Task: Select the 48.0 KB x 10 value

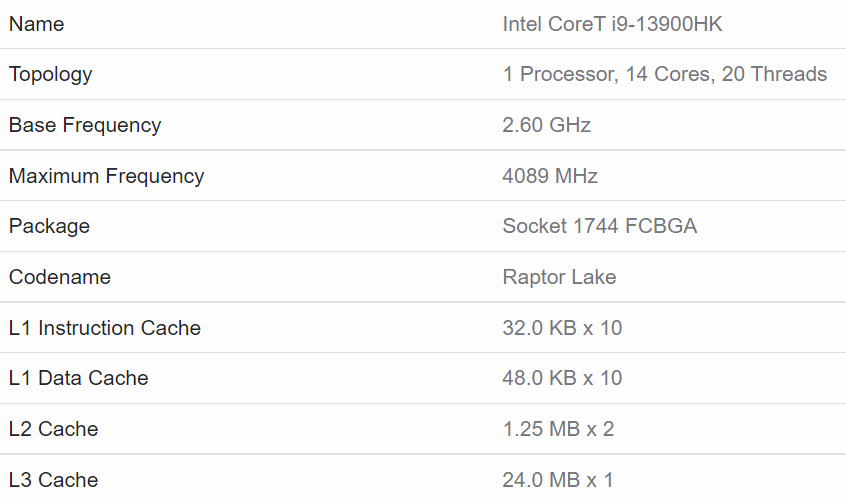Action: pos(562,378)
